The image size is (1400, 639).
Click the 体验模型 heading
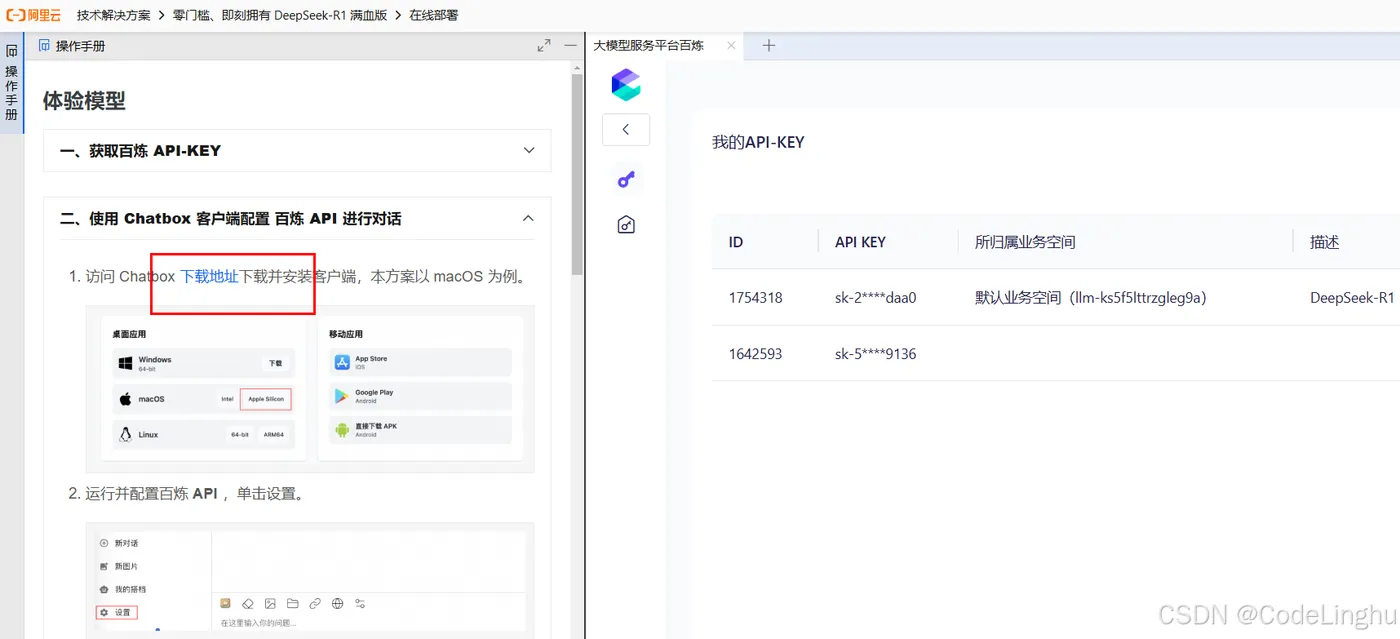click(x=84, y=100)
